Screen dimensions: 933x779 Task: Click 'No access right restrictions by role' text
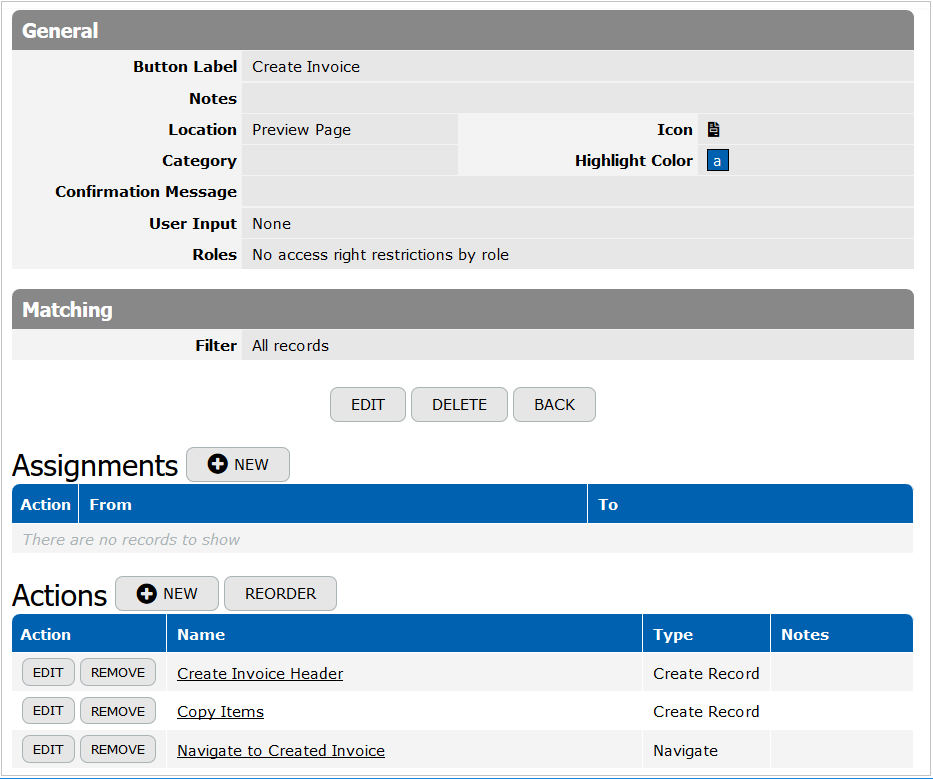(380, 255)
